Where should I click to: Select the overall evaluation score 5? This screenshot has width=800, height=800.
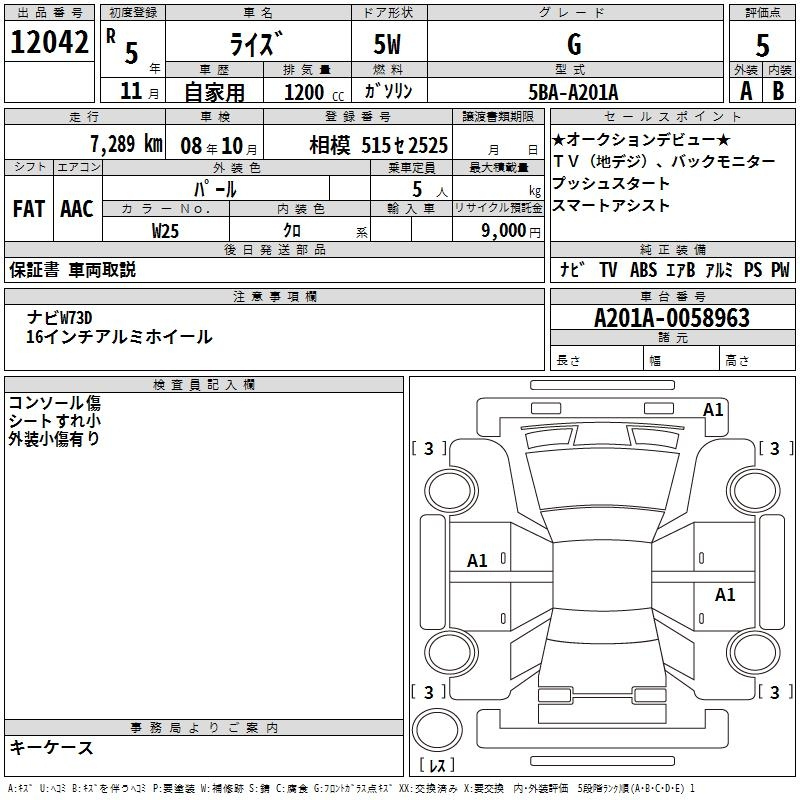click(x=762, y=44)
